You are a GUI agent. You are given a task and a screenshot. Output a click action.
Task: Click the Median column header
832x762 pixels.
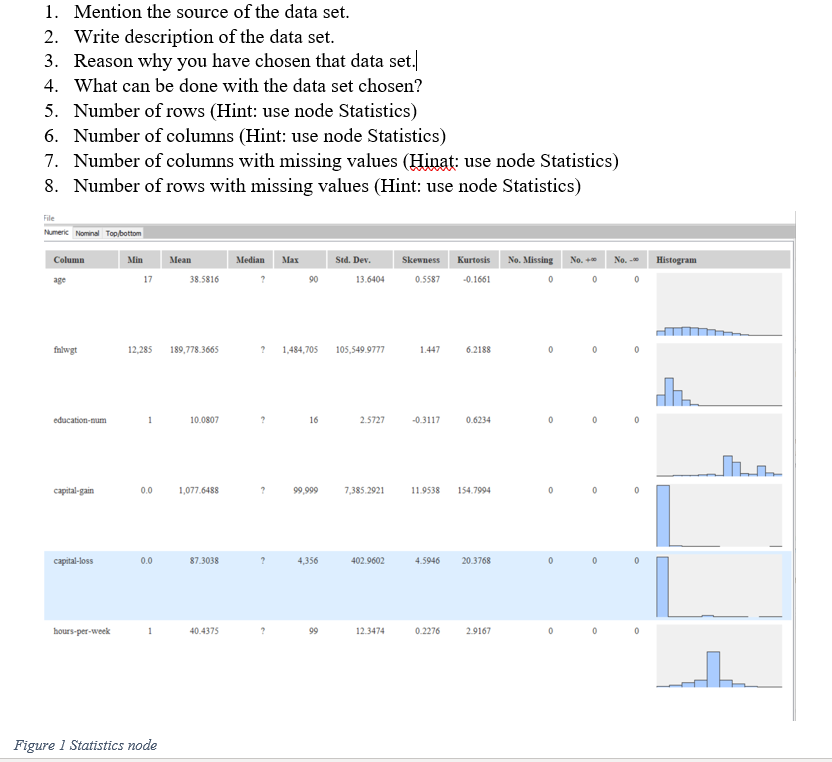coord(250,259)
